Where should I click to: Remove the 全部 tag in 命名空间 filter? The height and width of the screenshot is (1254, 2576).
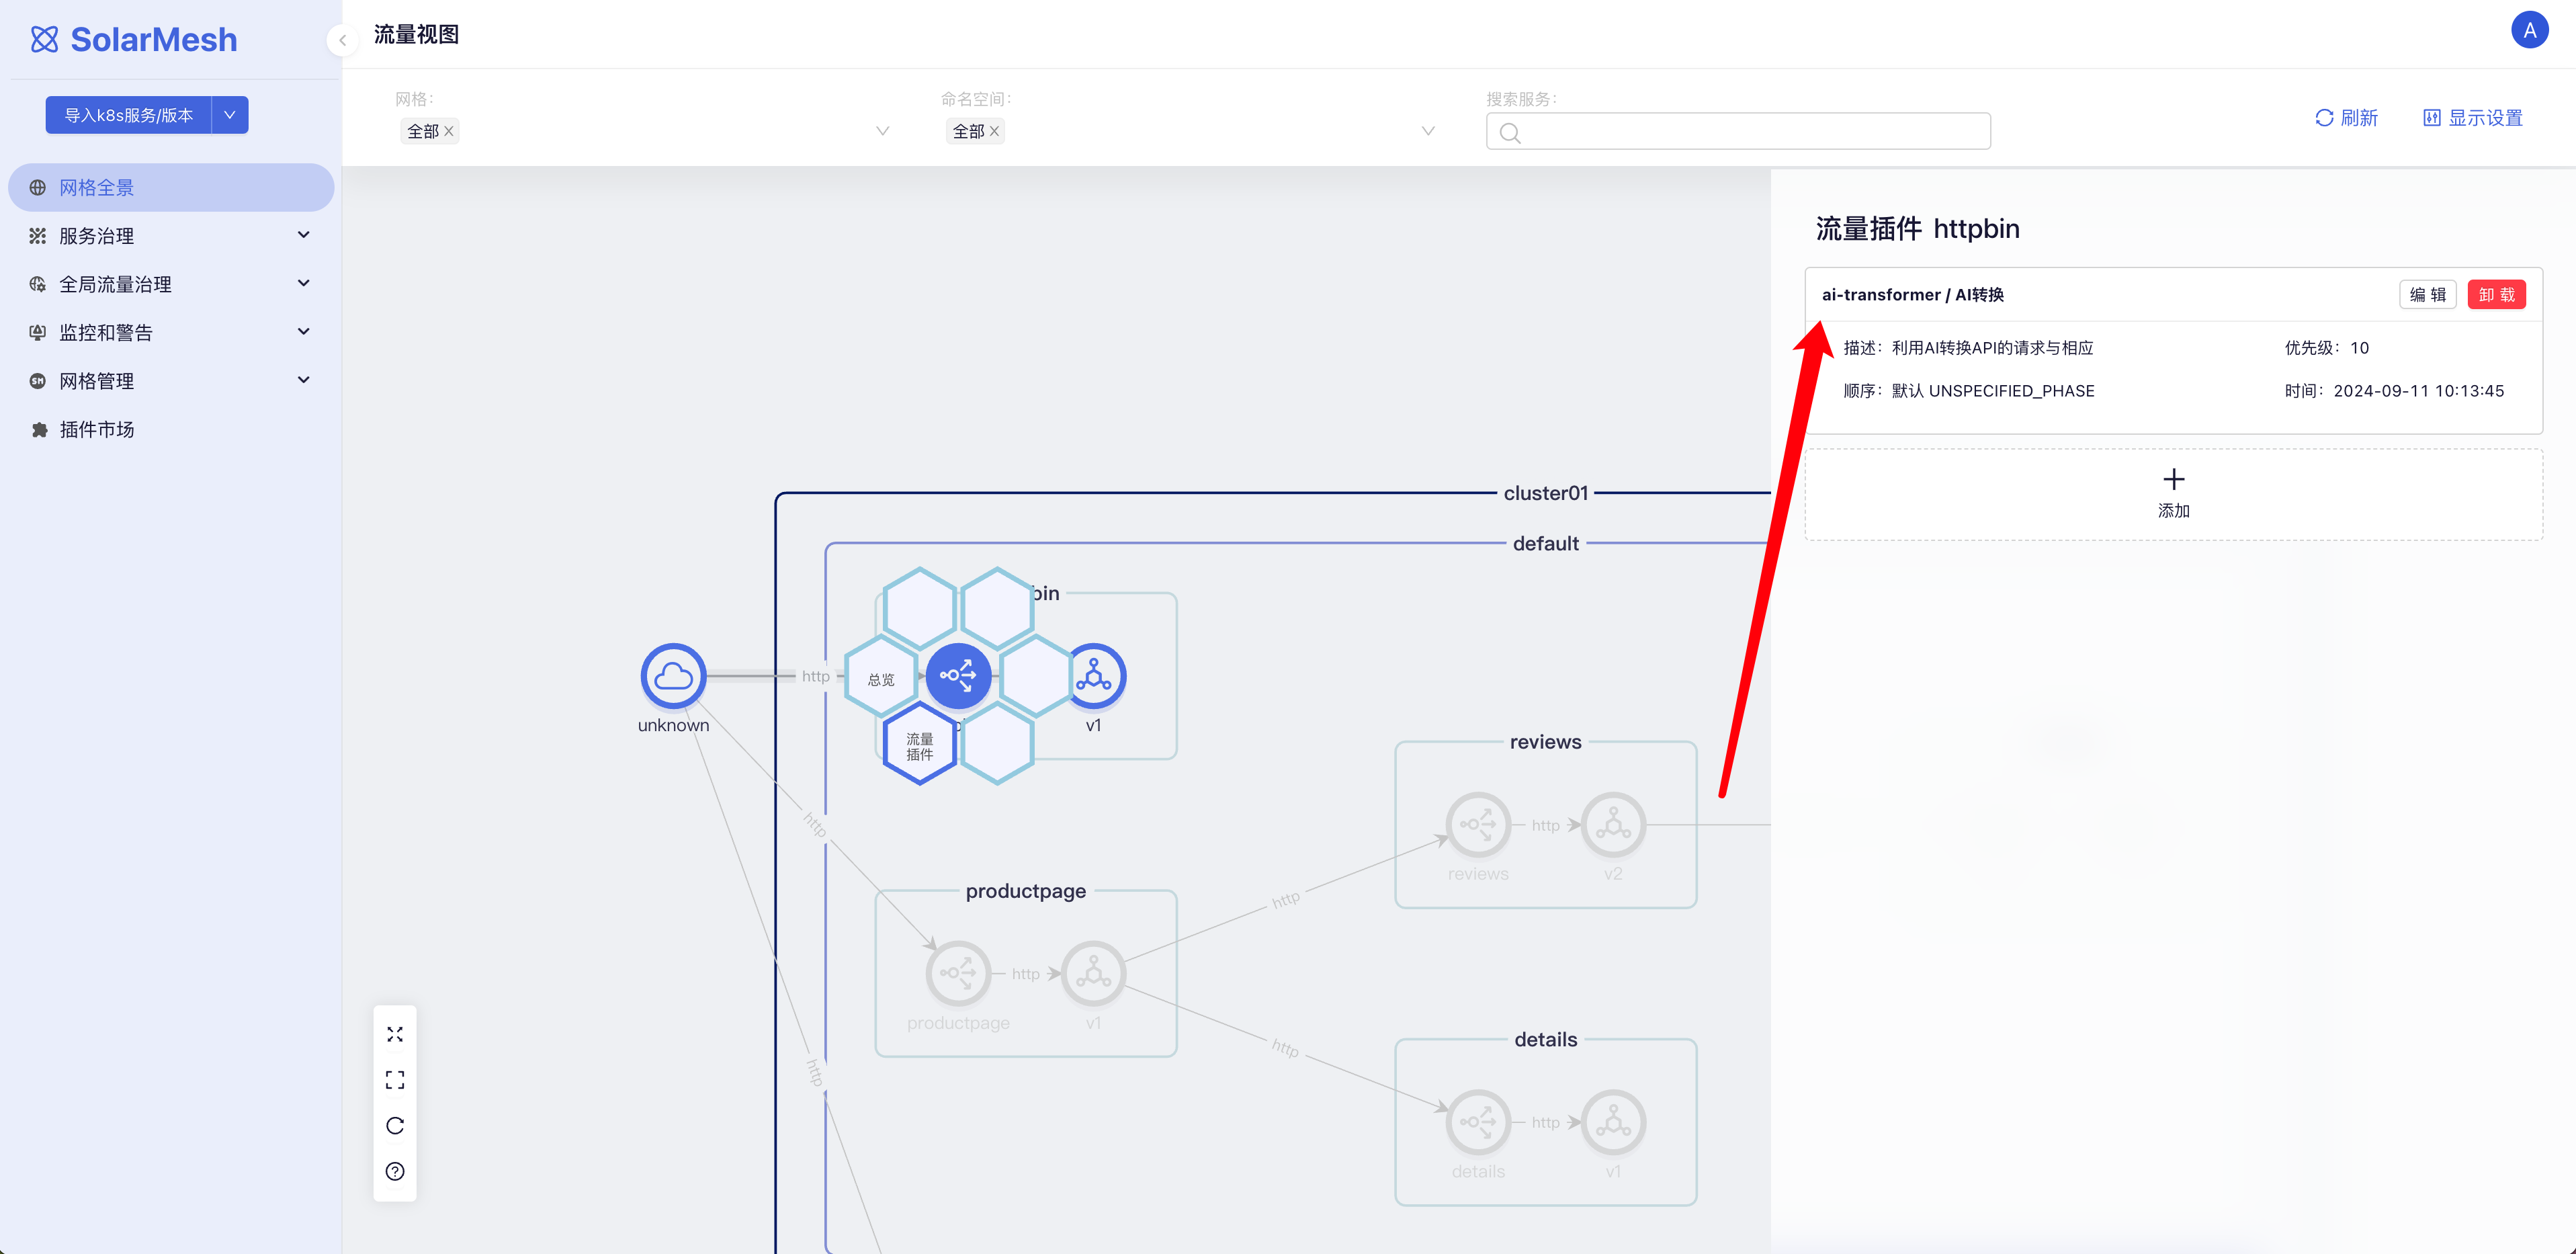(994, 131)
